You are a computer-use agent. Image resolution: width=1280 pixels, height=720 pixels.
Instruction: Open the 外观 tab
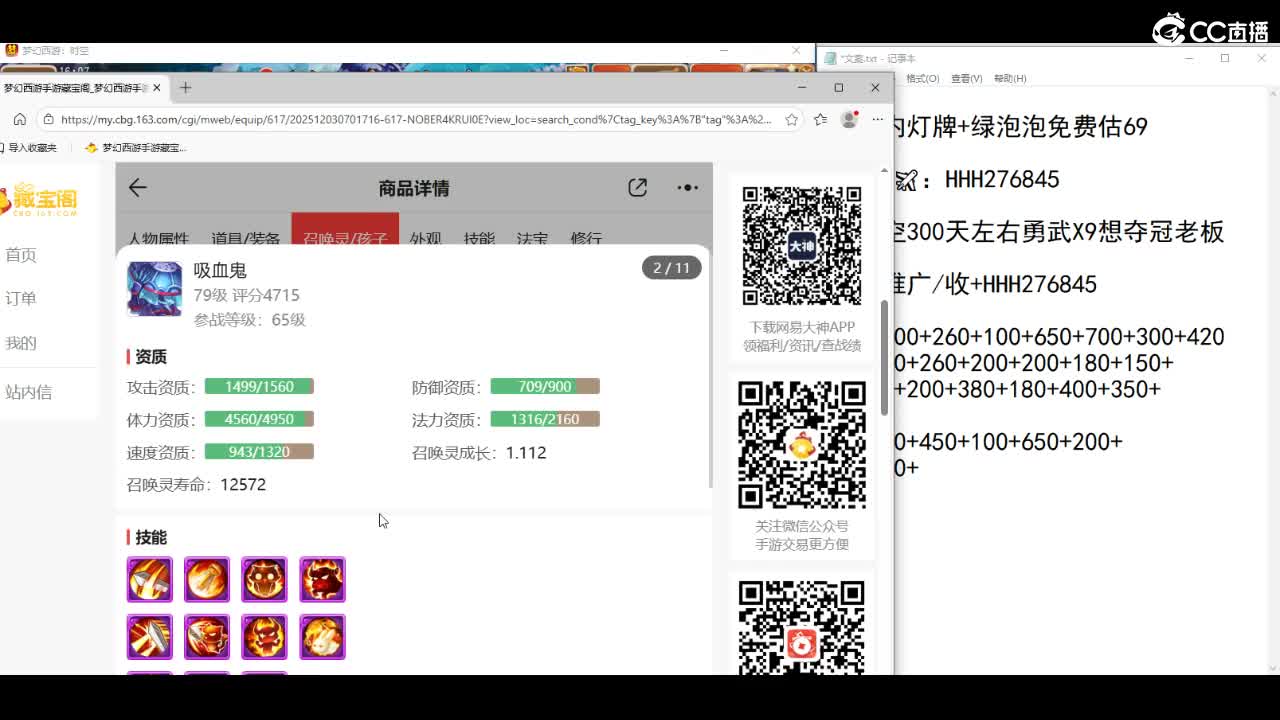tap(429, 238)
